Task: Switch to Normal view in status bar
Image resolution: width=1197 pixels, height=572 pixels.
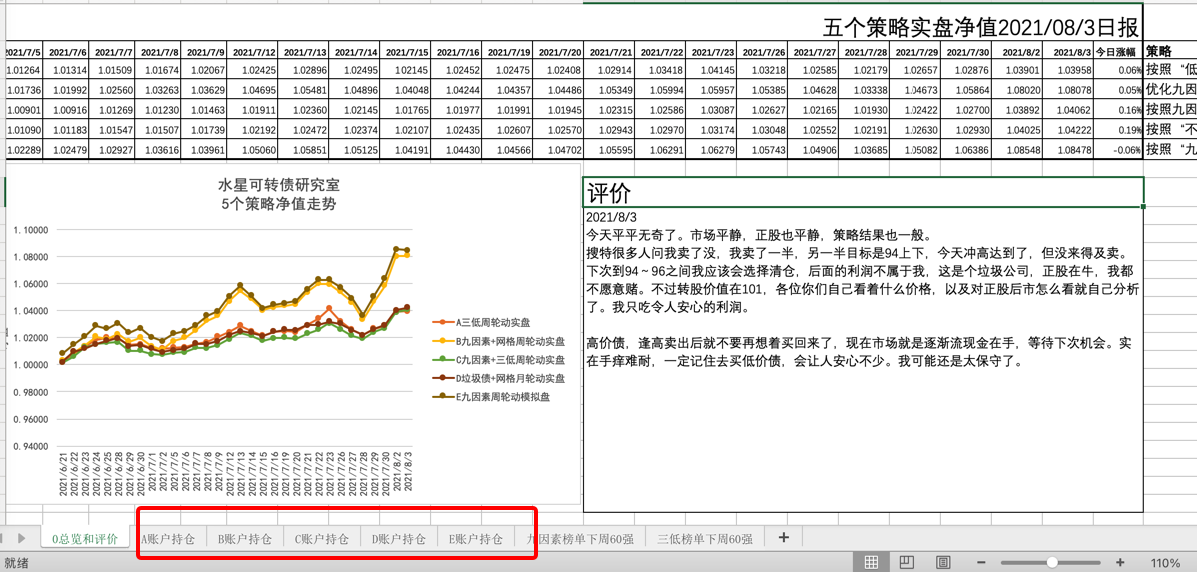Action: click(870, 563)
